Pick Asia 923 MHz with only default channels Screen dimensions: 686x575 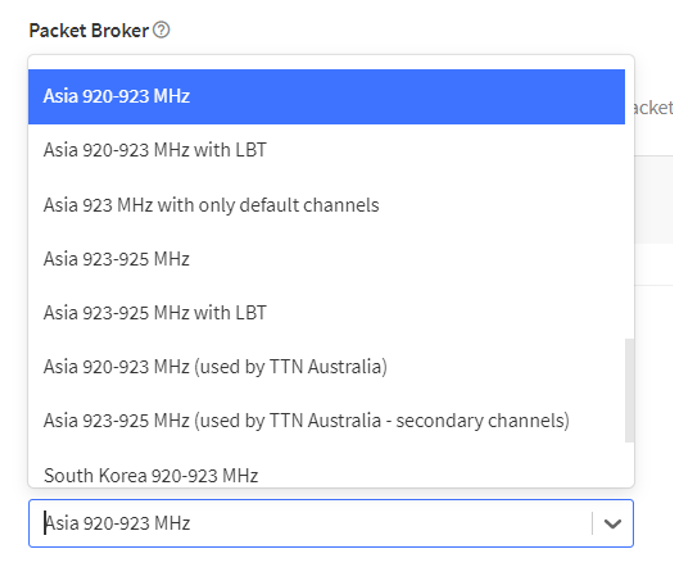pyautogui.click(x=211, y=205)
